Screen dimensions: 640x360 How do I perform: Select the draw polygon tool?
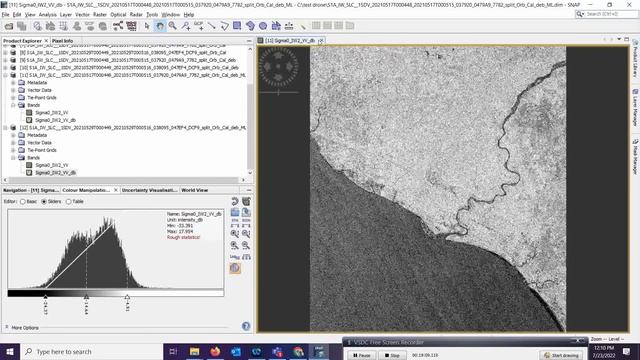[250, 26]
